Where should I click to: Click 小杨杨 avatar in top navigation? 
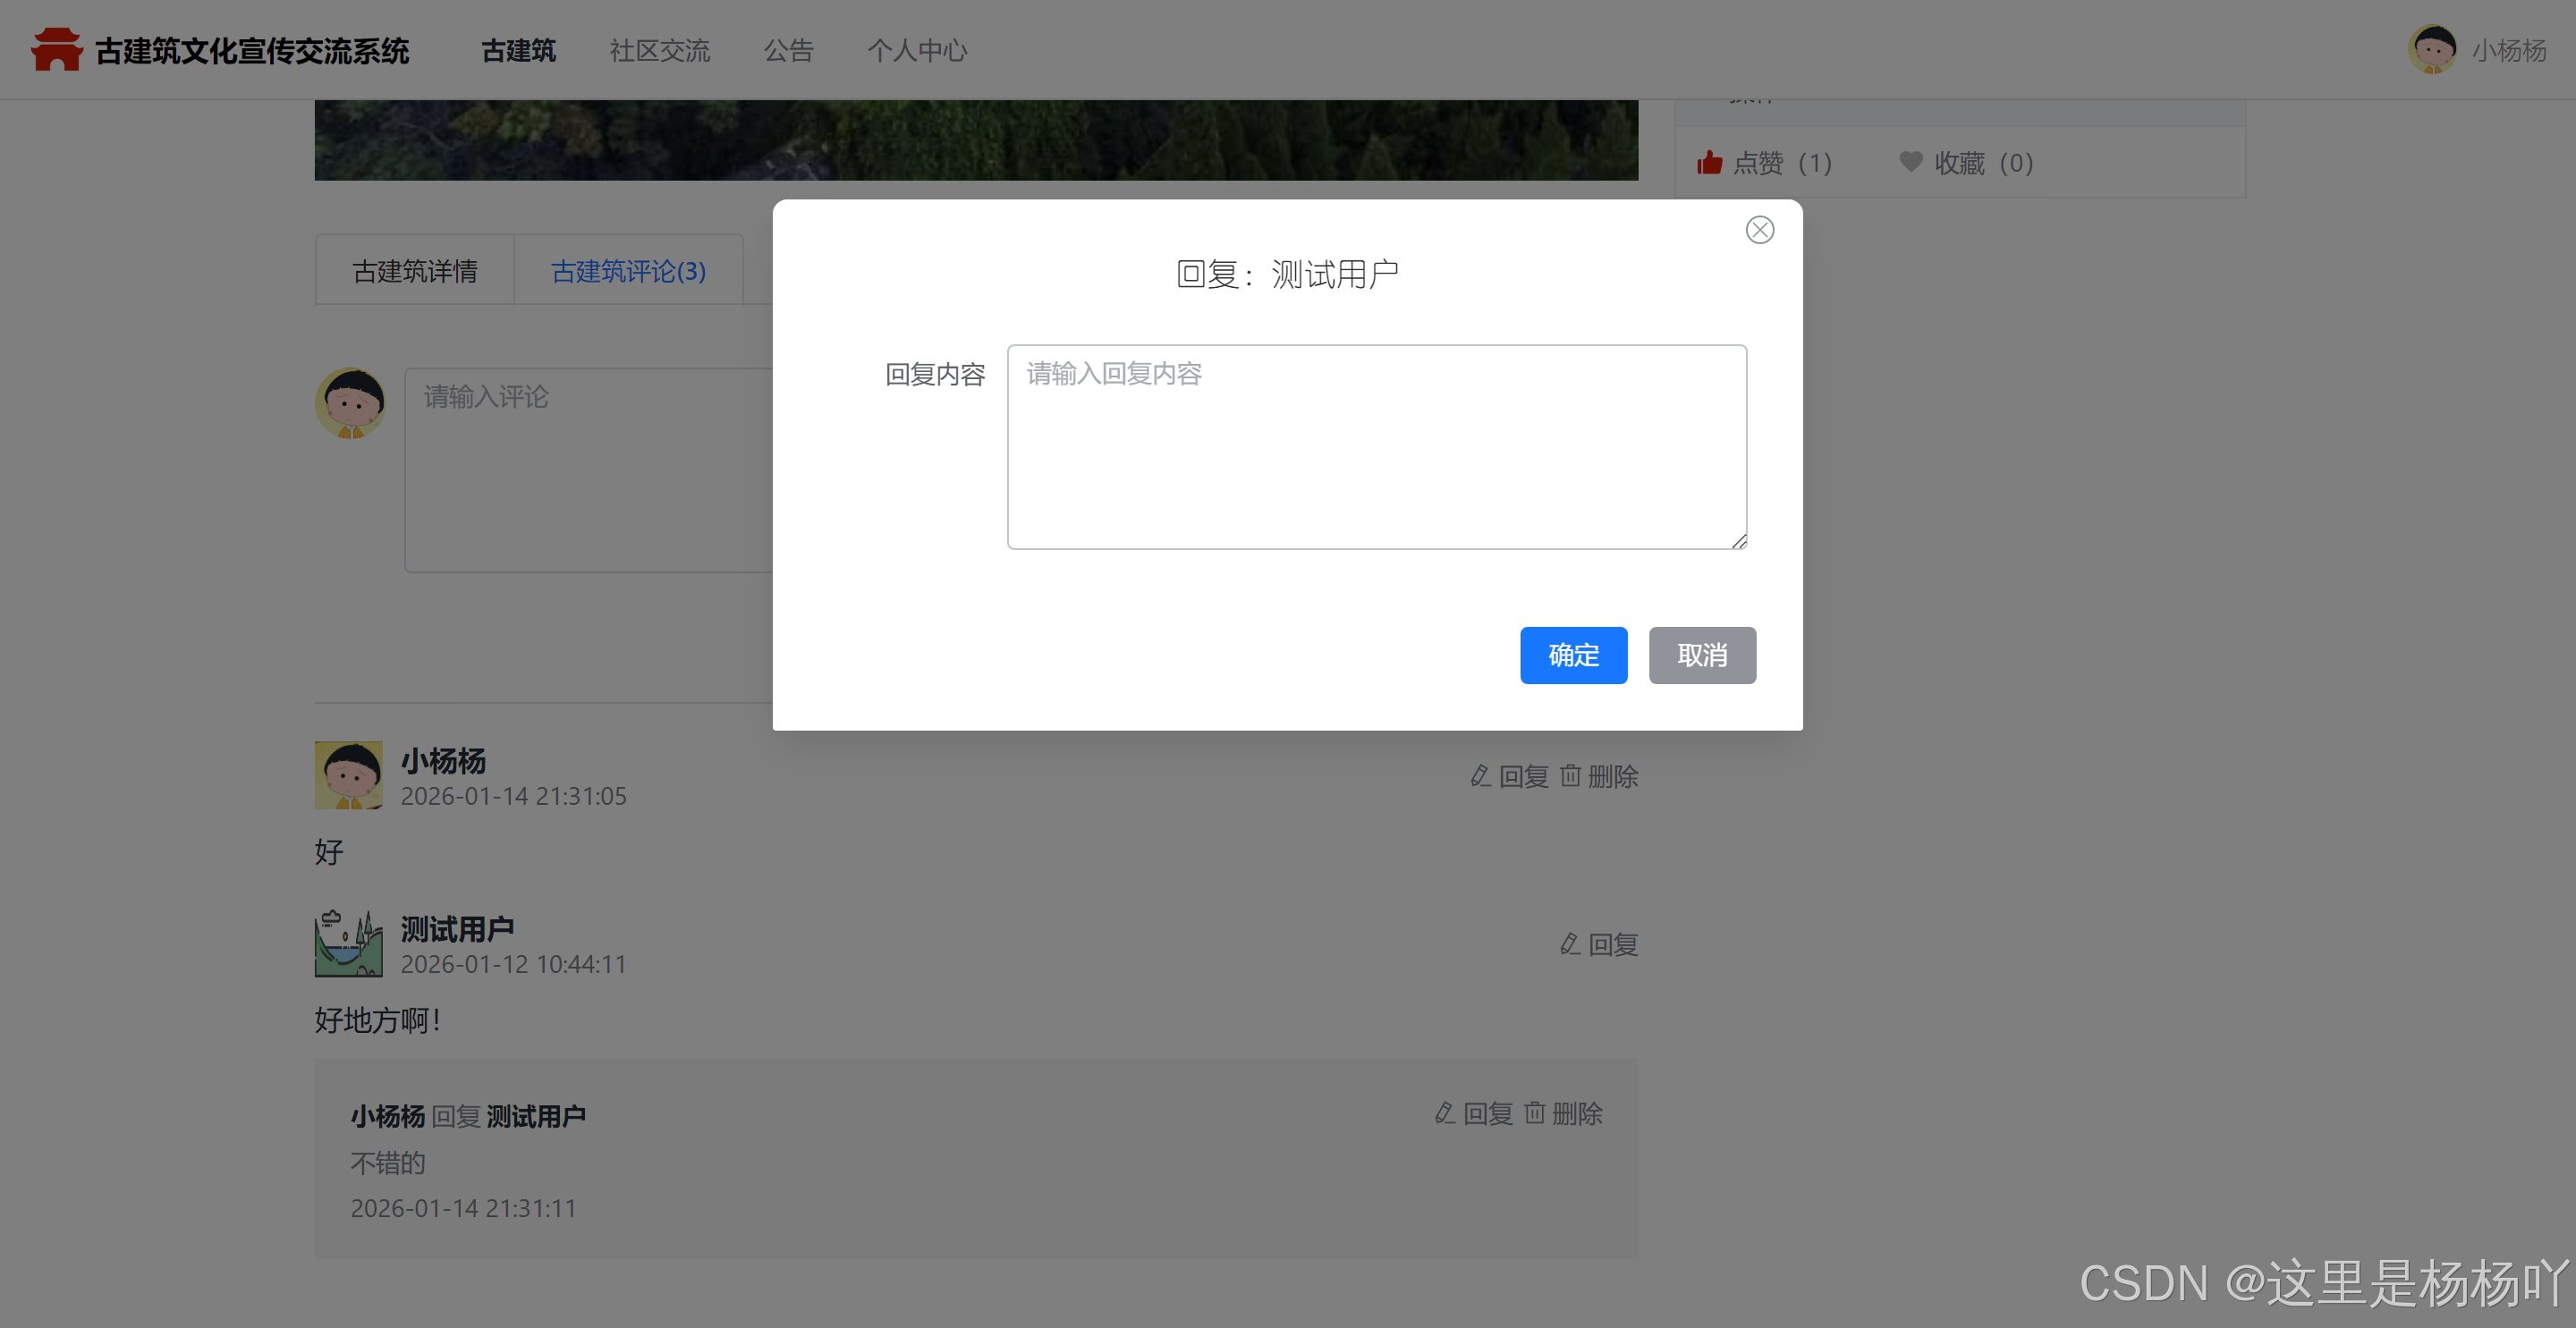(2432, 50)
